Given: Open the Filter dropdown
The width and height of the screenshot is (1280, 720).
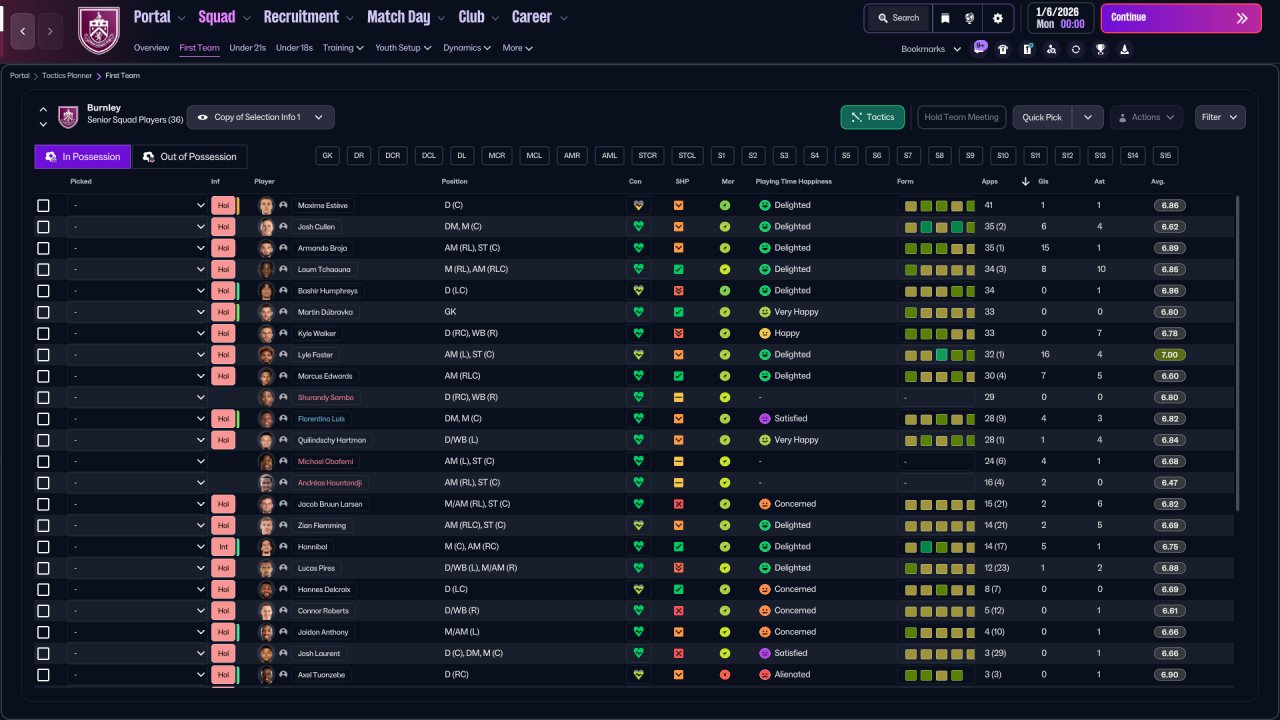Looking at the screenshot, I should pyautogui.click(x=1220, y=117).
